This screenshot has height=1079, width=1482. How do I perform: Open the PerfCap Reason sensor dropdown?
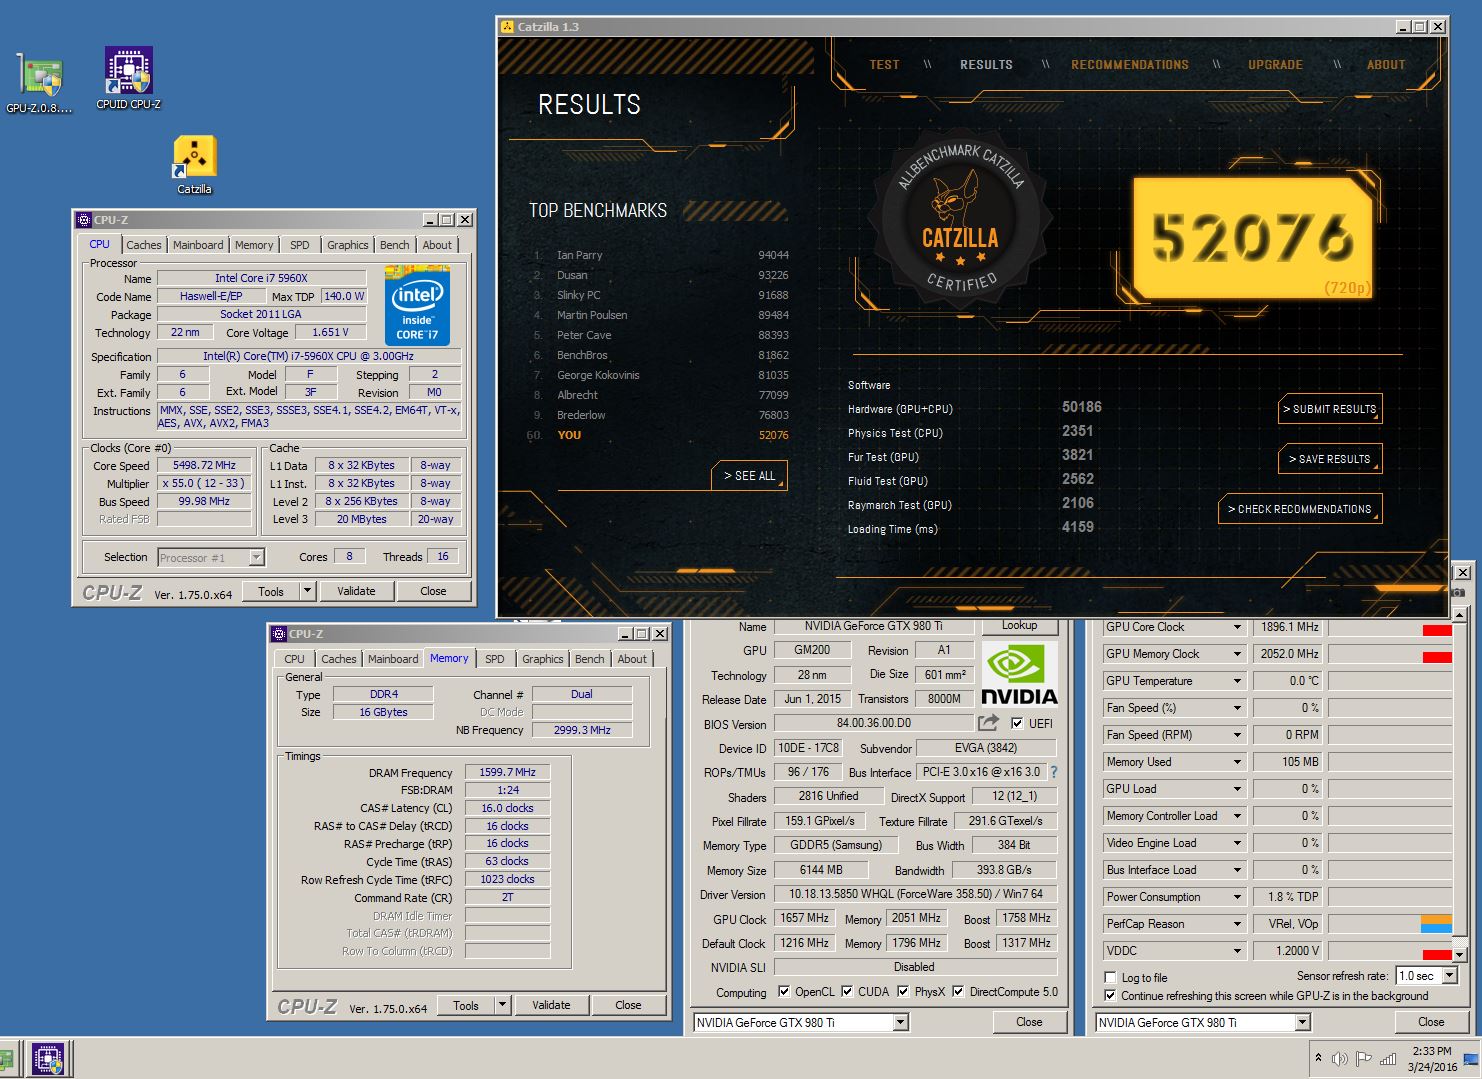click(x=1237, y=924)
